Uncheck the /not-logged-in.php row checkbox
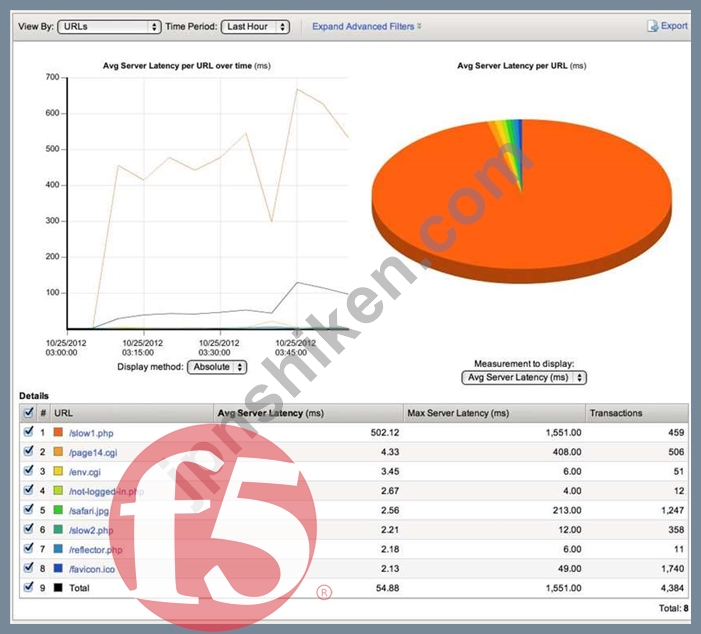This screenshot has height=634, width=701. click(28, 490)
